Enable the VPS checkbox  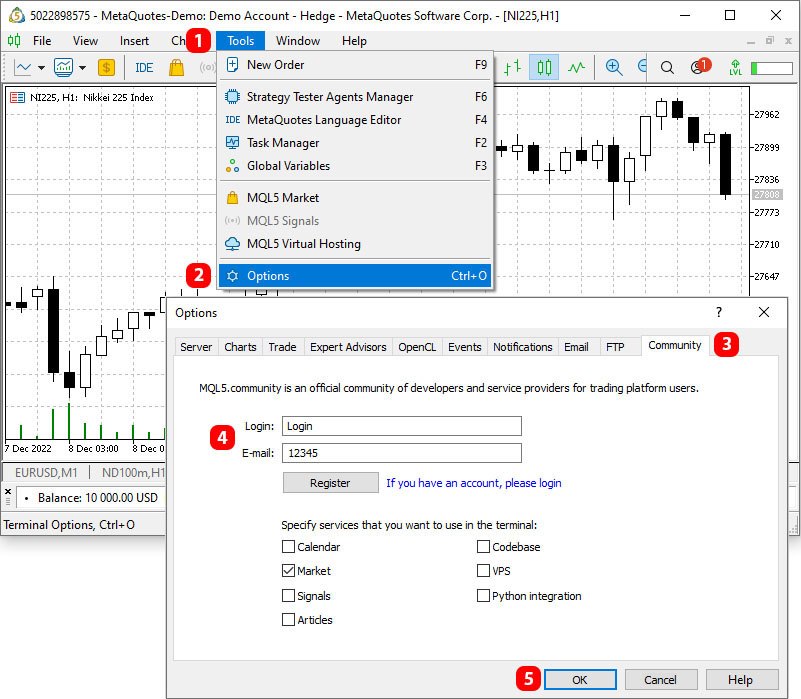coord(483,571)
